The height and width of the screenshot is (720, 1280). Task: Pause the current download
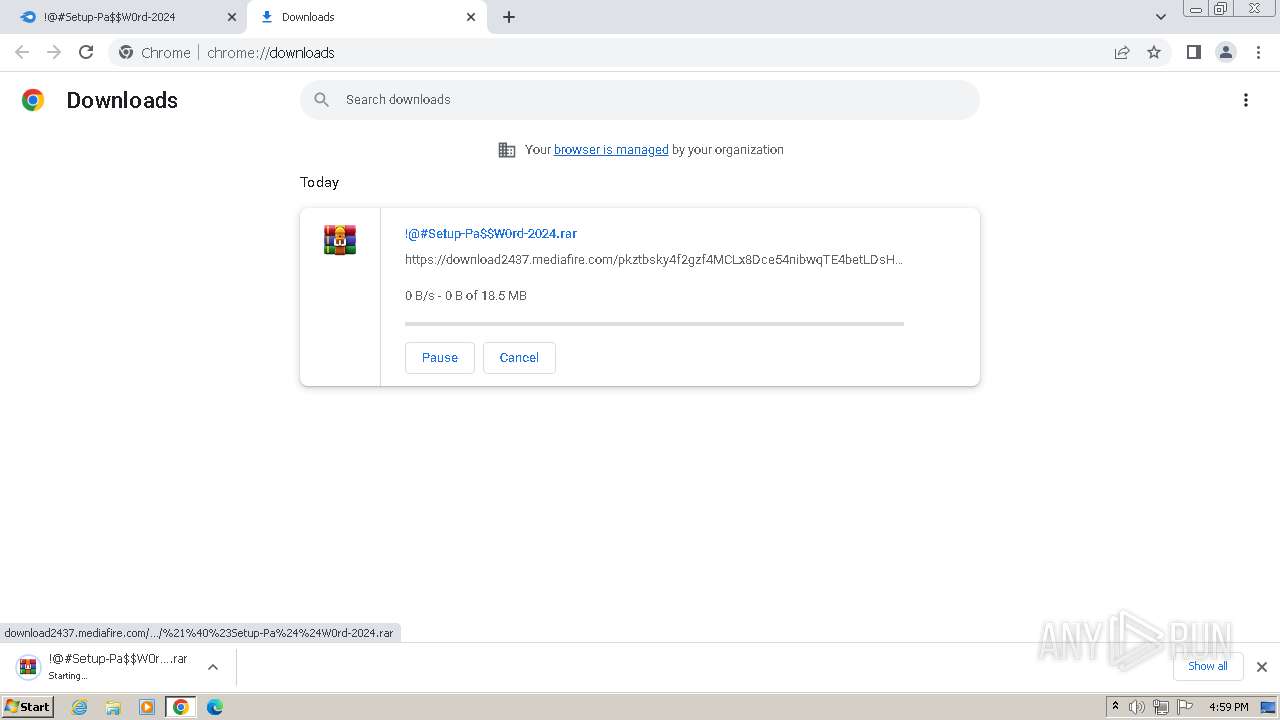440,358
